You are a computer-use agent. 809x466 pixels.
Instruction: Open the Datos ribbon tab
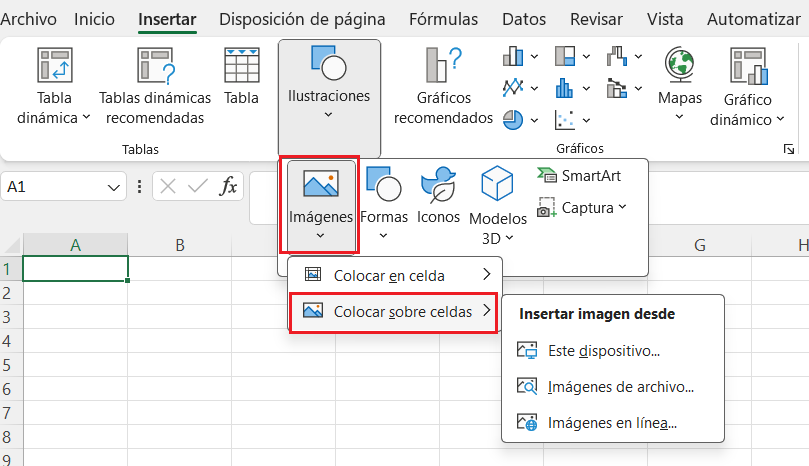click(x=524, y=19)
